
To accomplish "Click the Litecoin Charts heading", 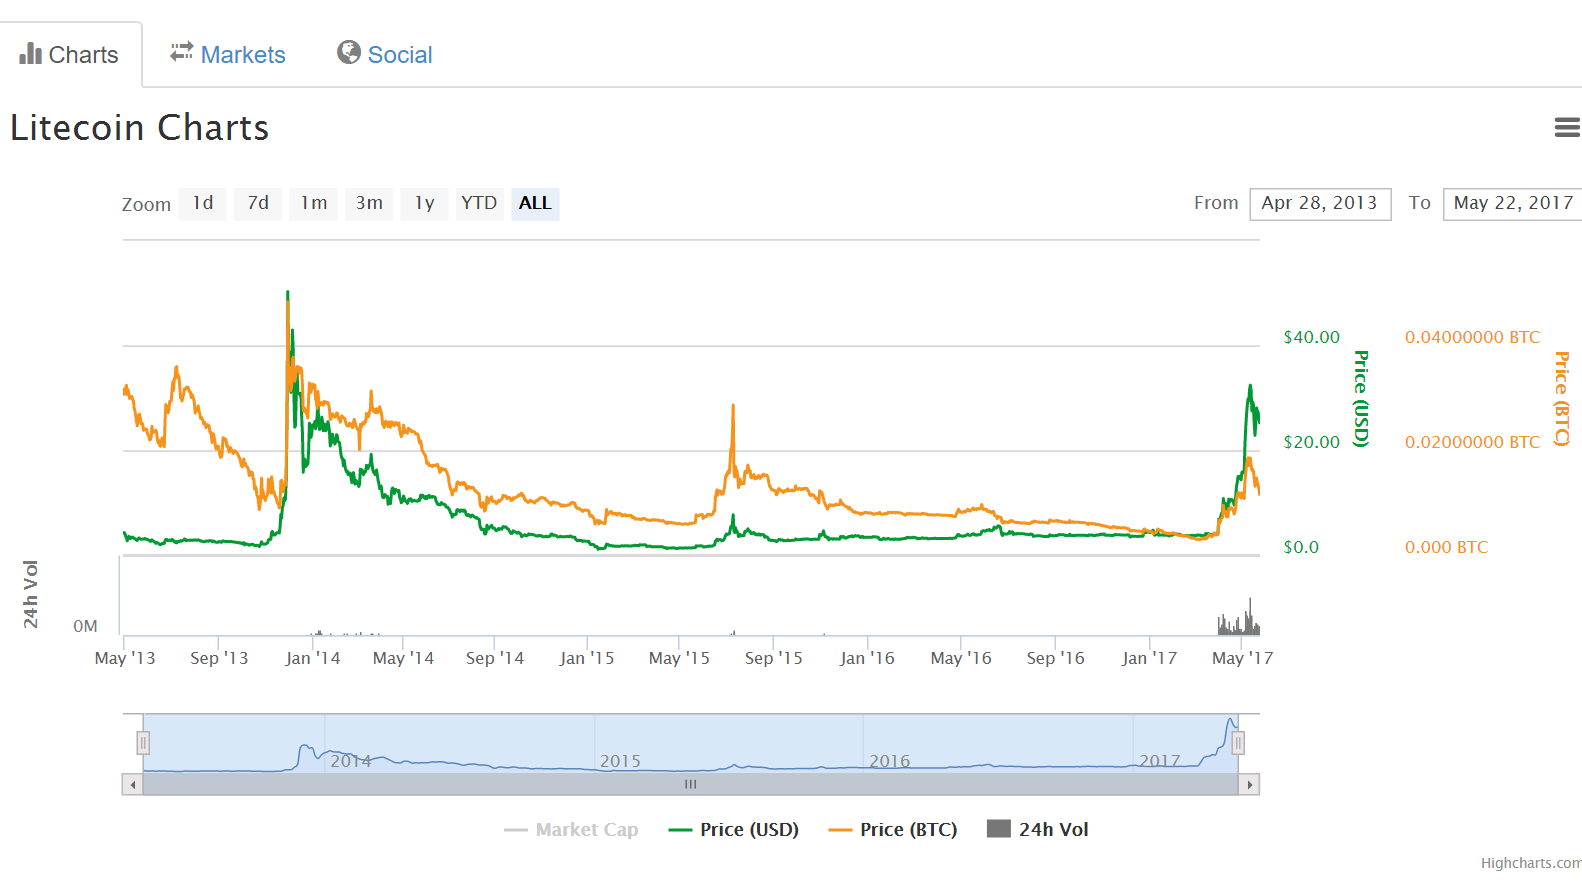I will click(x=140, y=128).
